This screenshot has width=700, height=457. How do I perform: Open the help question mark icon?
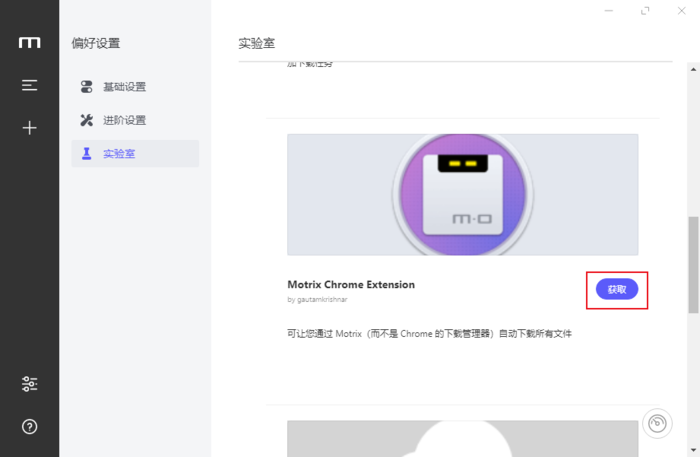30,427
